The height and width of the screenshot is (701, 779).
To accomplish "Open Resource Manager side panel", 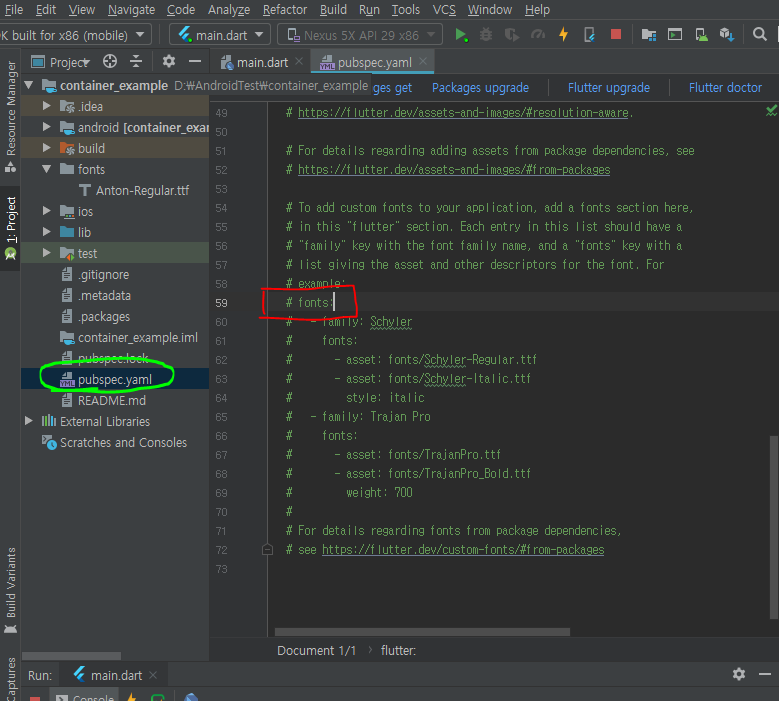I will (x=10, y=117).
